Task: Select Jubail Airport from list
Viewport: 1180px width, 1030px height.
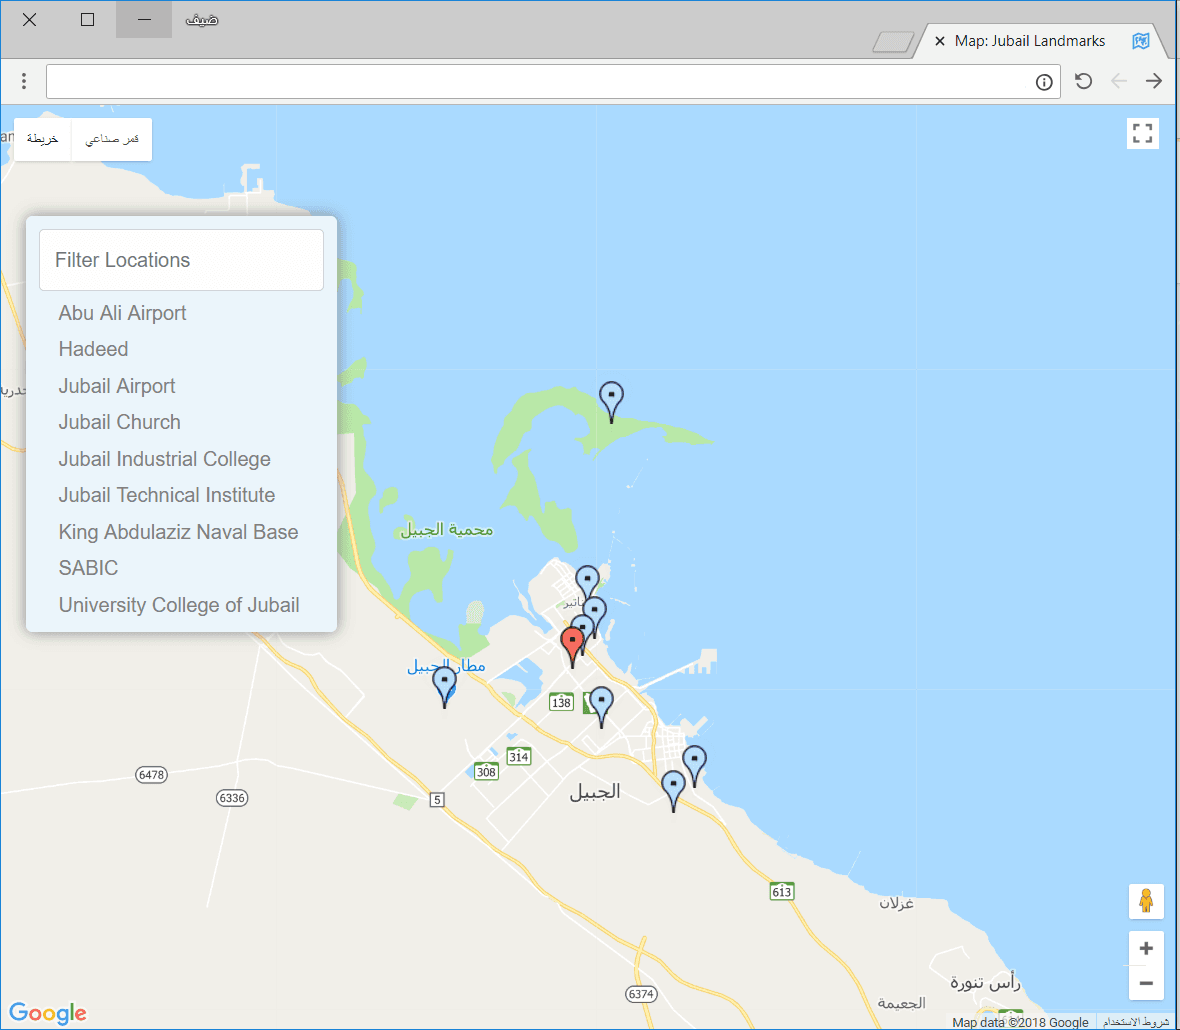Action: (117, 386)
